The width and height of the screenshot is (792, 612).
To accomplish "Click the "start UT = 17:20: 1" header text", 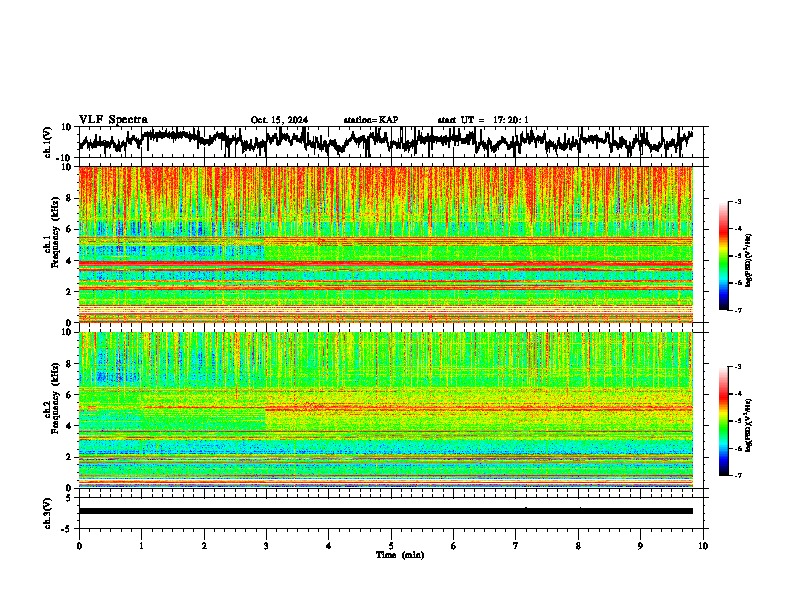I will pyautogui.click(x=483, y=120).
